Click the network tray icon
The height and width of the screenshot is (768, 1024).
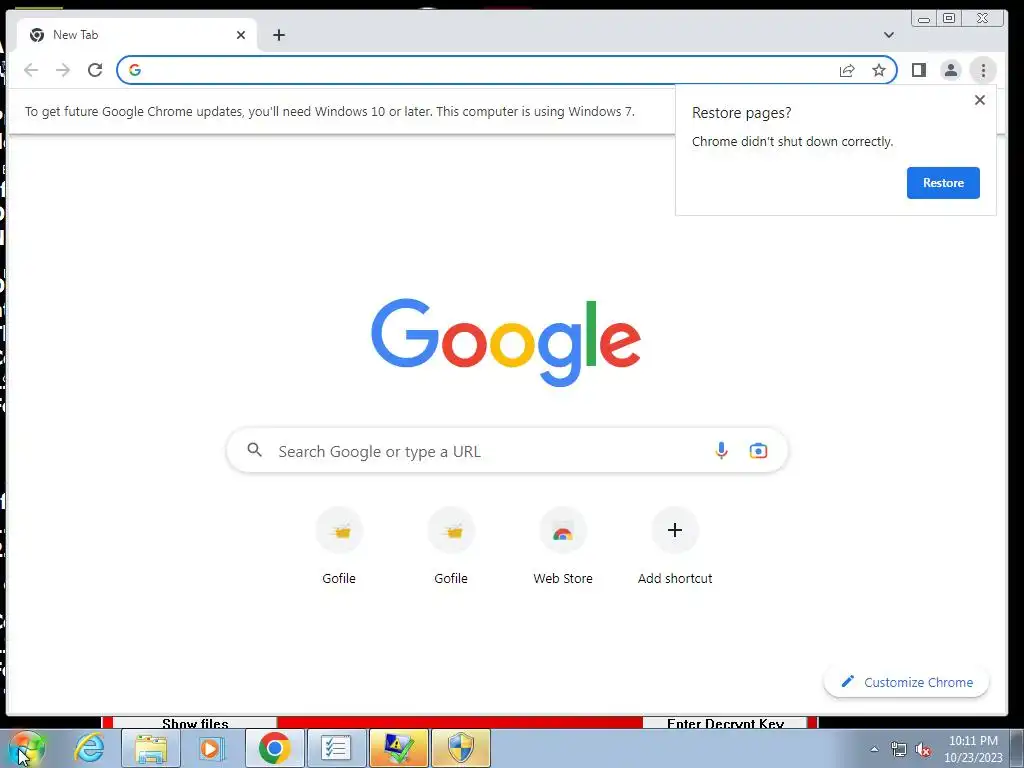pyautogui.click(x=899, y=749)
